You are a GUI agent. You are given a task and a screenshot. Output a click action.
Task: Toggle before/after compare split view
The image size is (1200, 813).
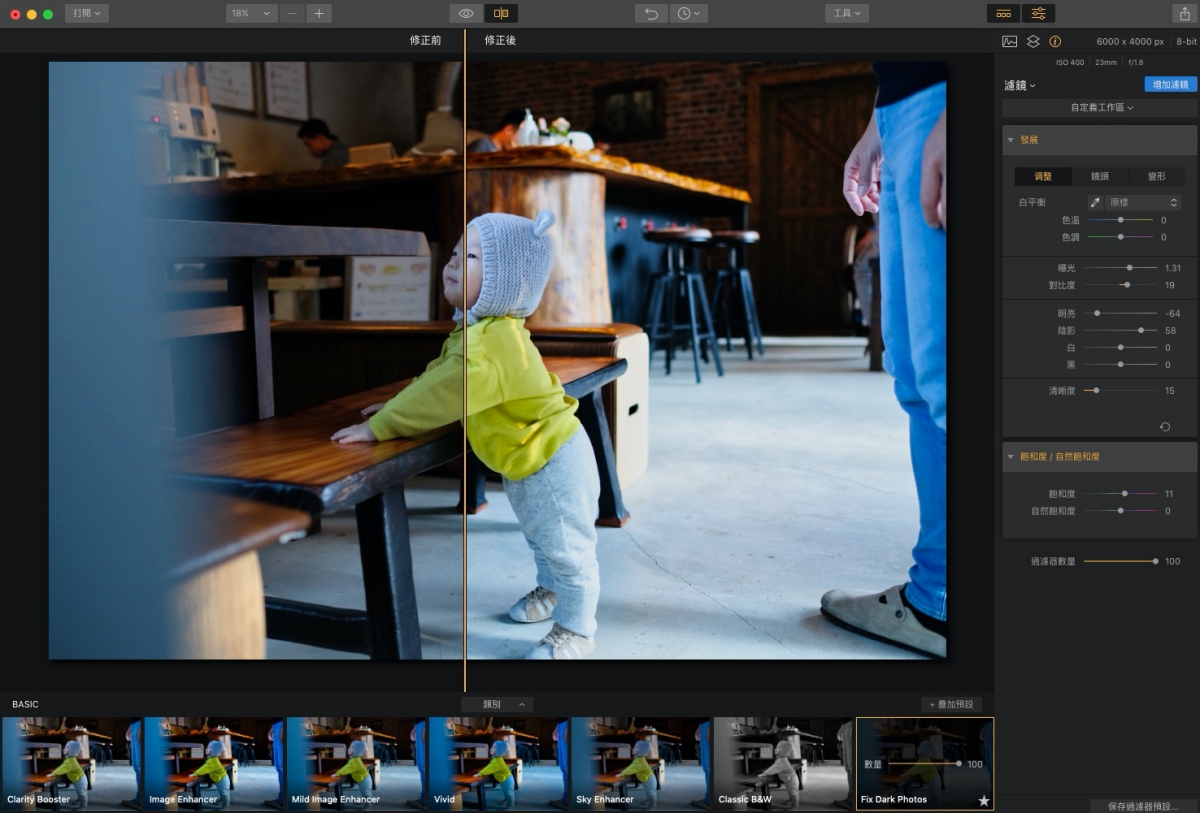coord(501,14)
